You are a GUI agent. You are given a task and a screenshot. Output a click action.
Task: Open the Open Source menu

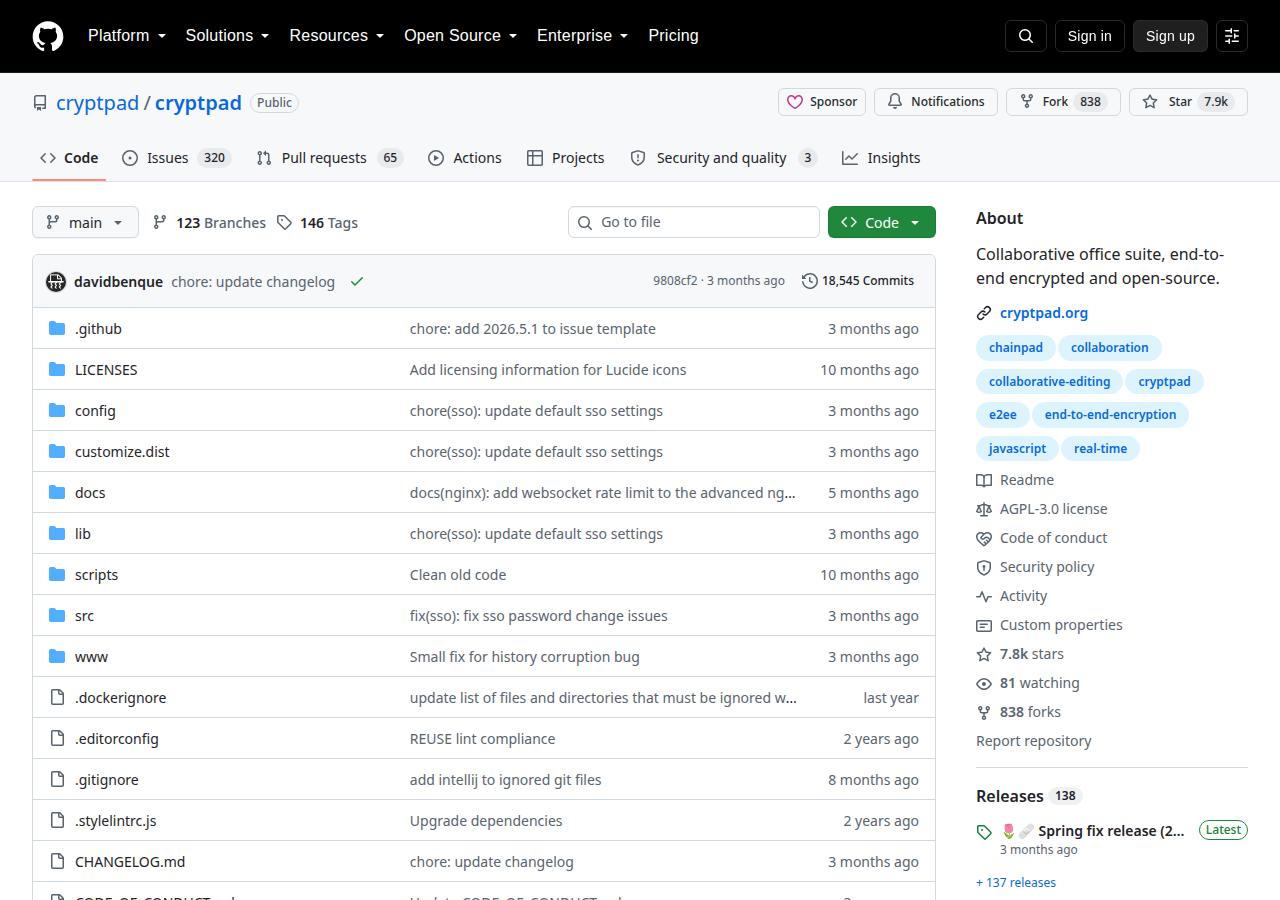pyautogui.click(x=460, y=36)
